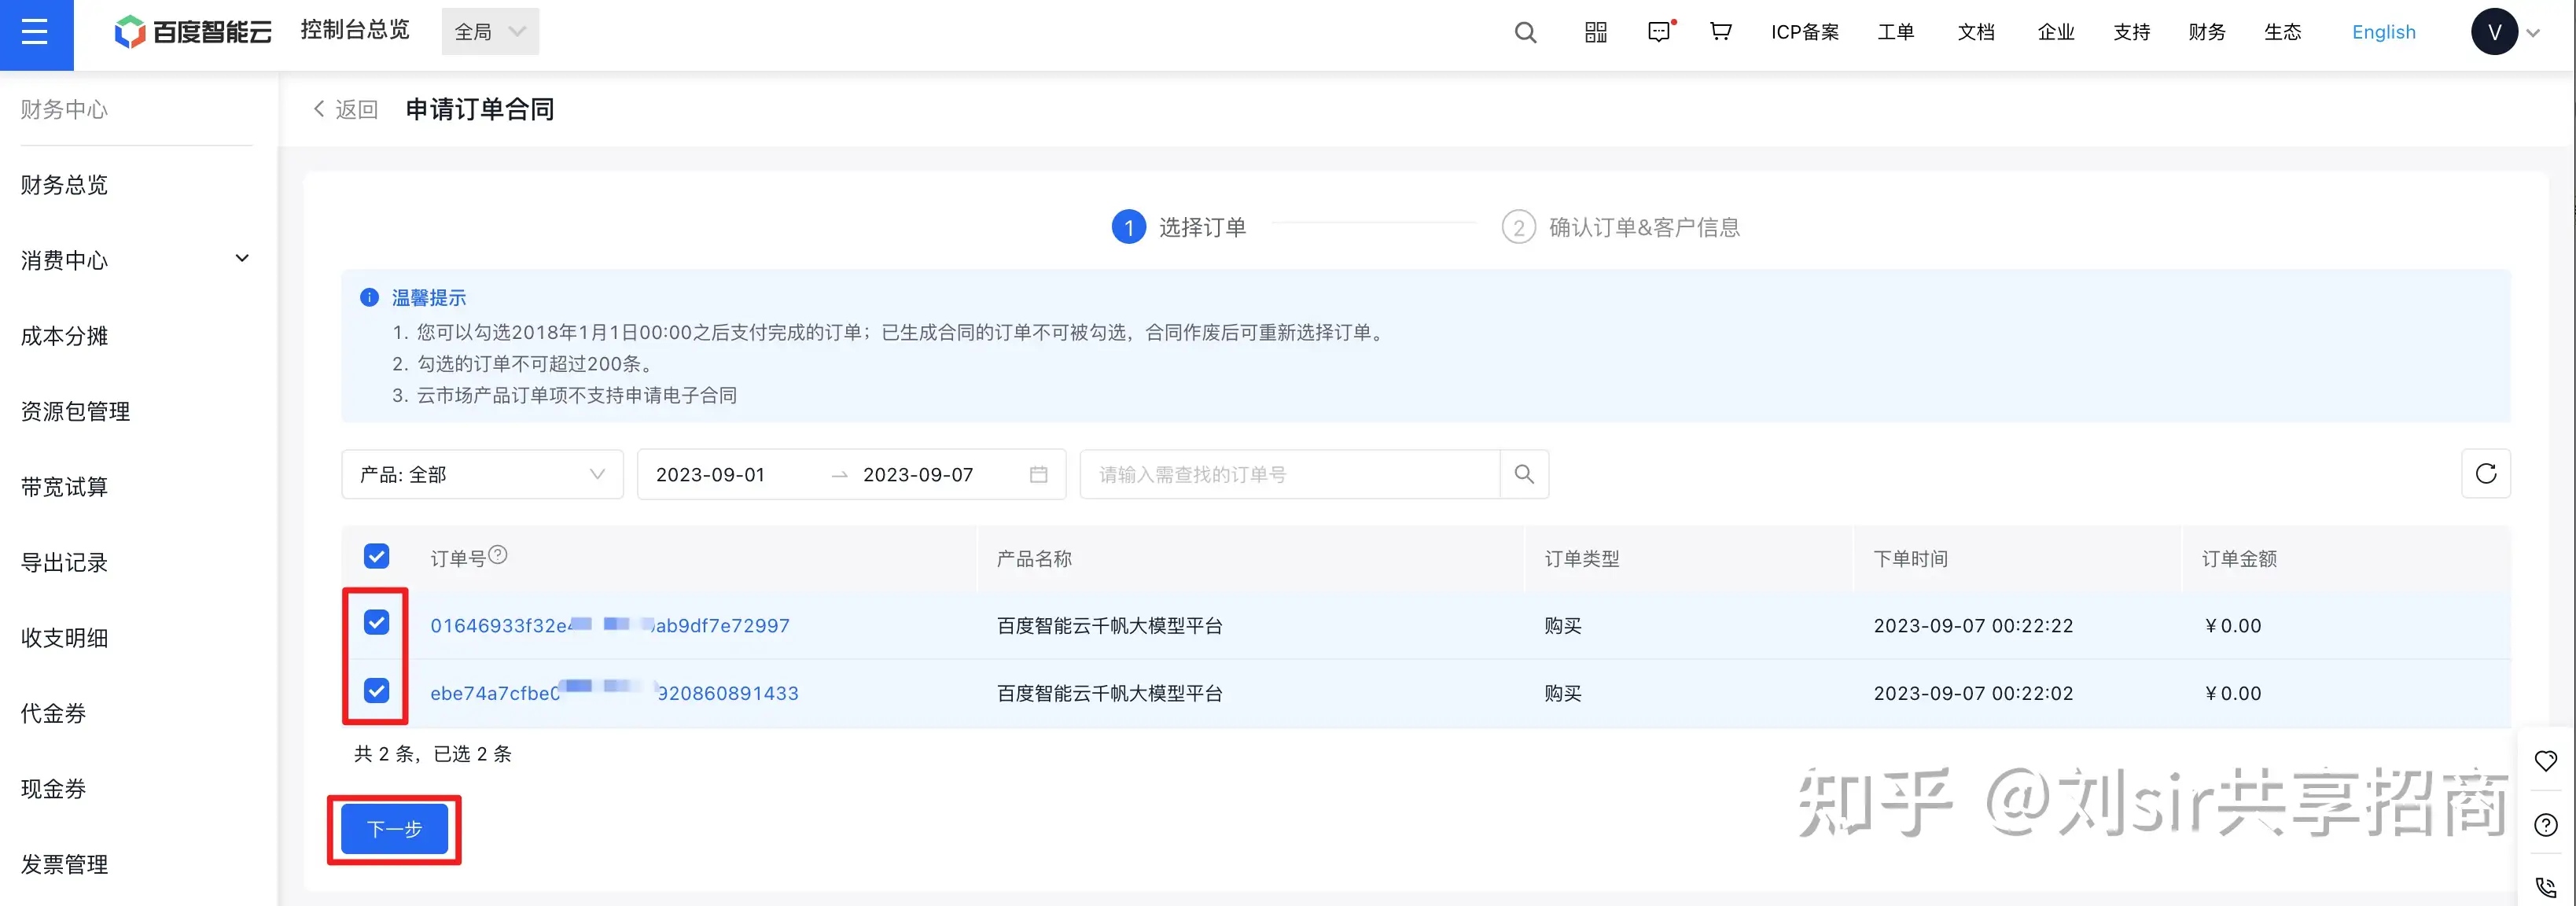Click the order search magnifier button
The width and height of the screenshot is (2576, 906).
1524,474
